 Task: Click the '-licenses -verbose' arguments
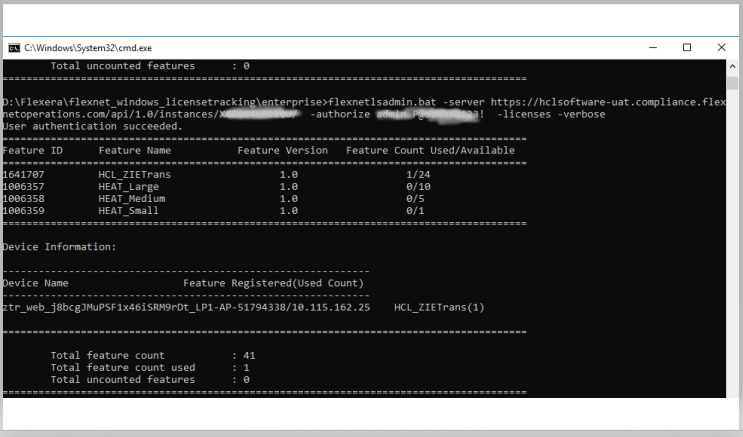[x=551, y=114]
